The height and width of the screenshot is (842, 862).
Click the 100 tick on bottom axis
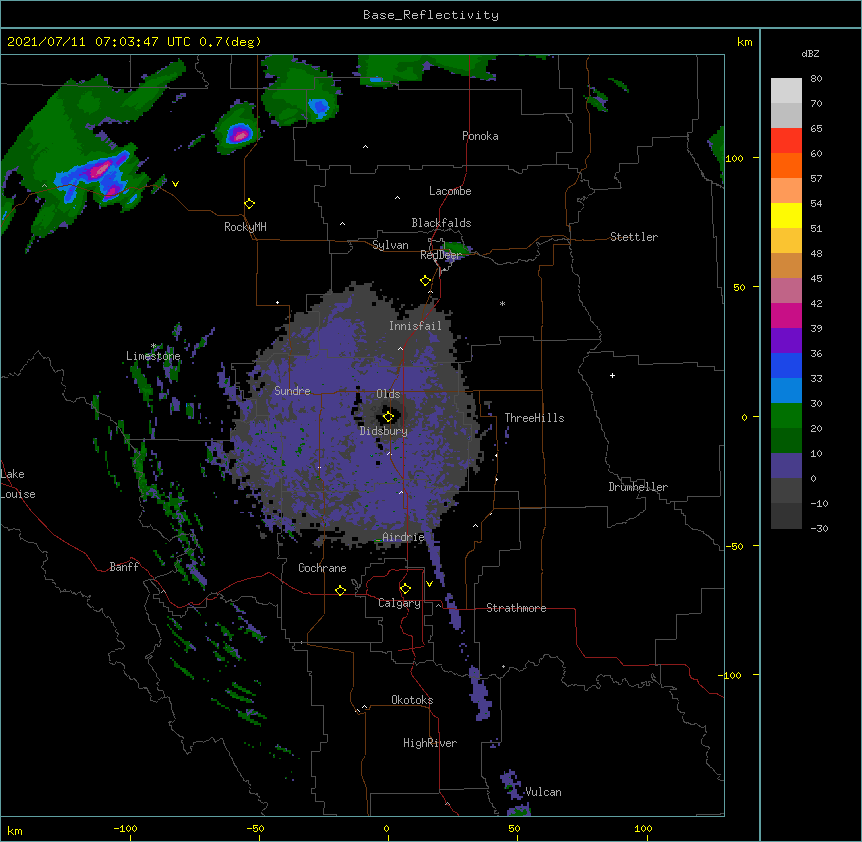point(643,828)
